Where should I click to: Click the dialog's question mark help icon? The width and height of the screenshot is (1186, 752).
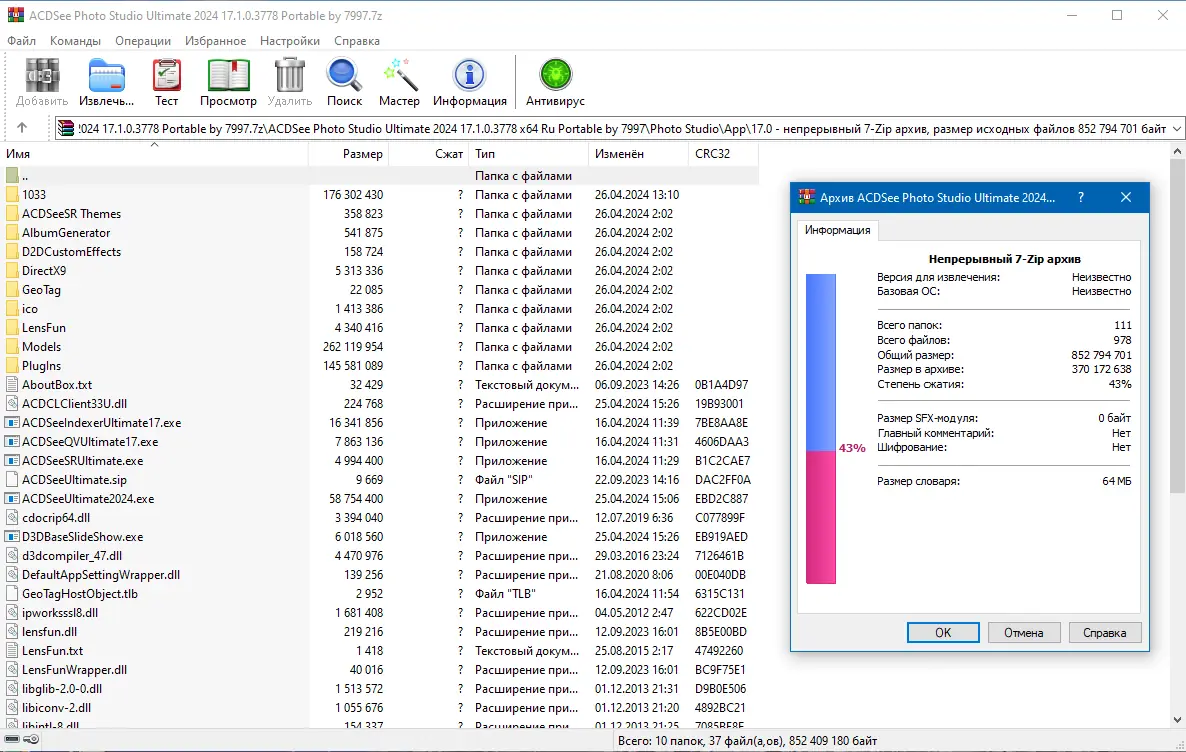click(x=1081, y=197)
